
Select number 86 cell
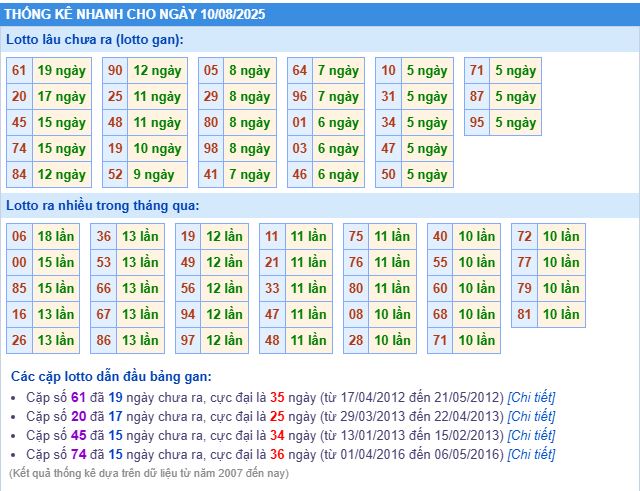[104, 340]
